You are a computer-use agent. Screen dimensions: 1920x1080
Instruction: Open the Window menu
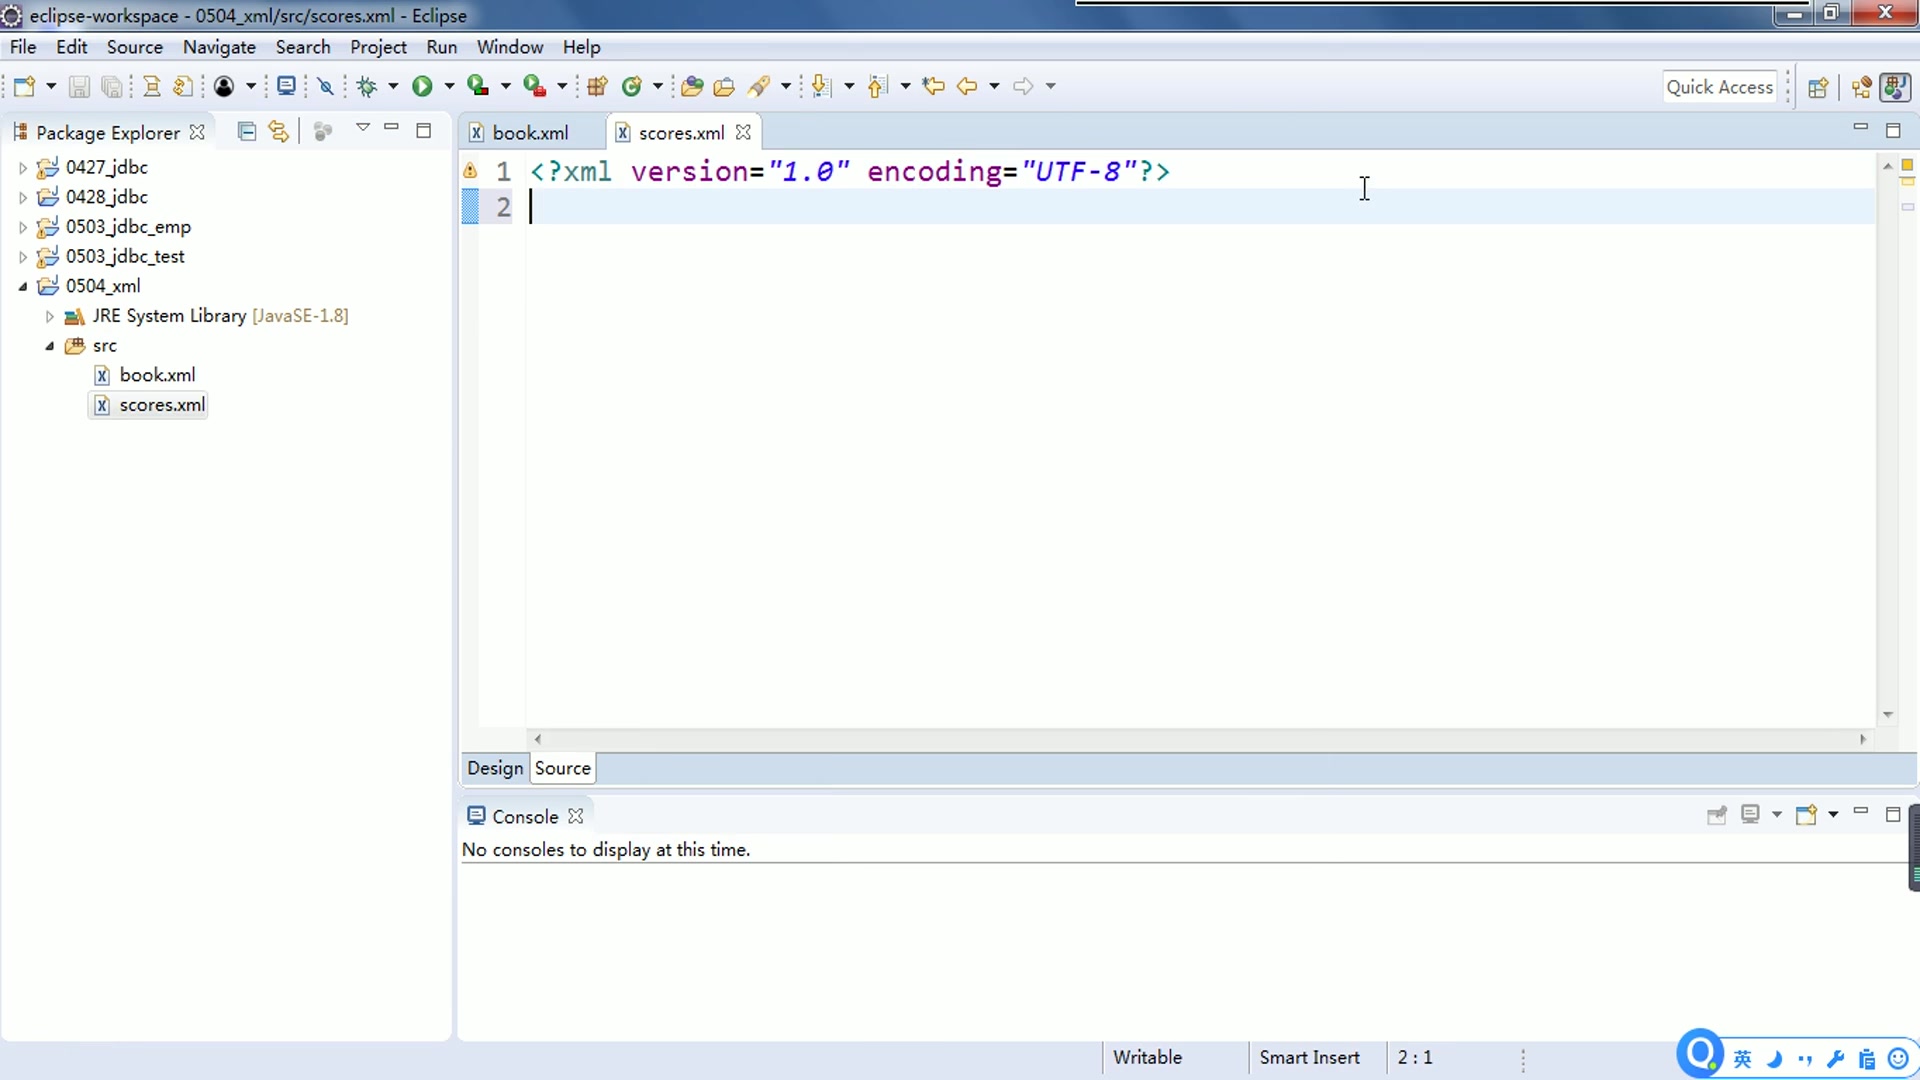click(510, 47)
